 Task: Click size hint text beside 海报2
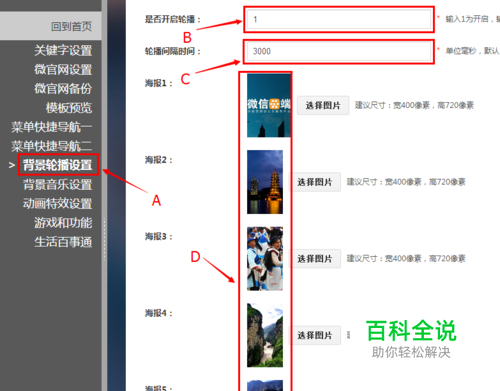point(406,182)
